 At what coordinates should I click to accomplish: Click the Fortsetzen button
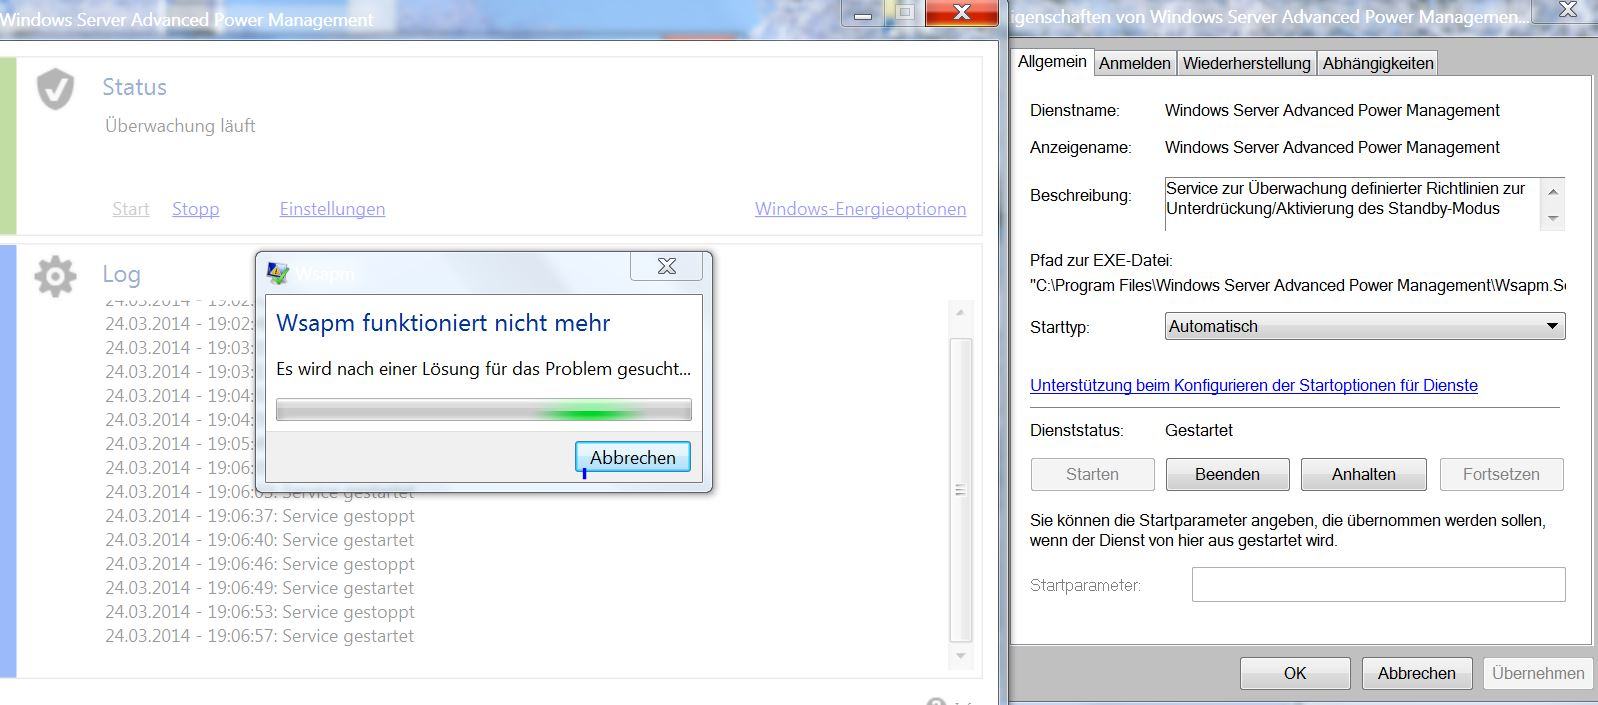click(x=1501, y=474)
